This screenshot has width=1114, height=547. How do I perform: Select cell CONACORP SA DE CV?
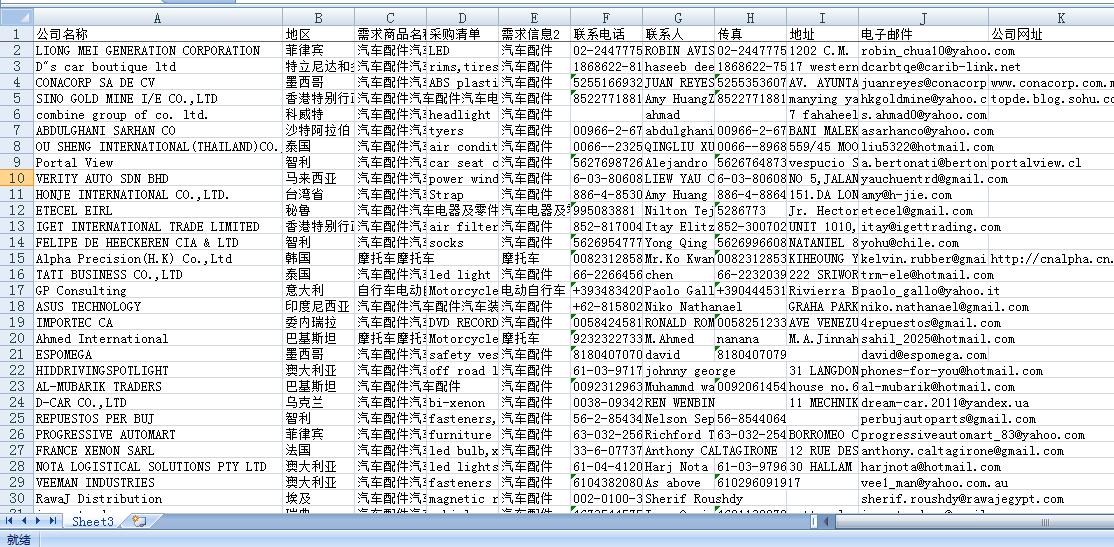(x=158, y=82)
